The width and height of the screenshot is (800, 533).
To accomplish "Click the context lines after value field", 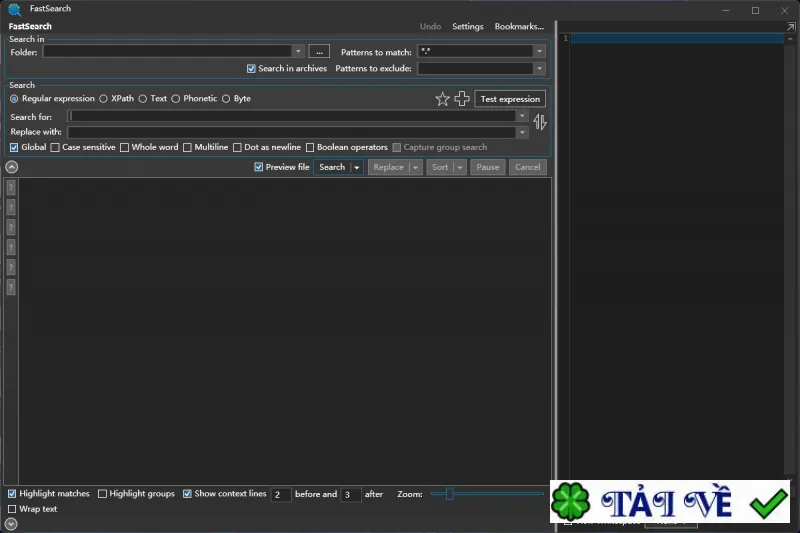I will pyautogui.click(x=351, y=494).
